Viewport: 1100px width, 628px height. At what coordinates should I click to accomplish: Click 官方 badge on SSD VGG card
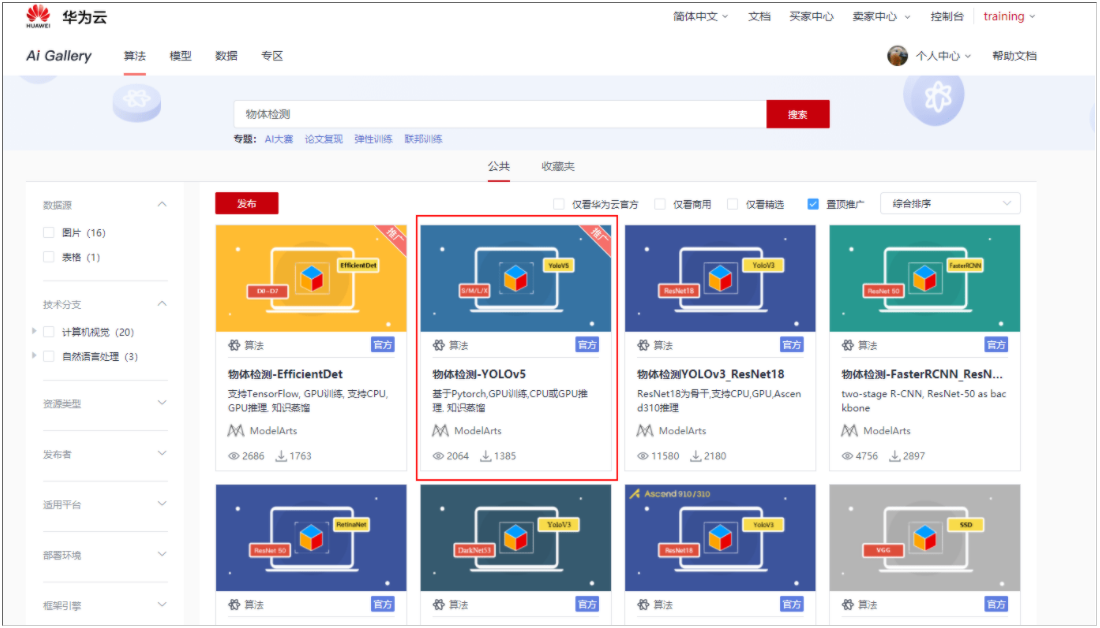pos(996,604)
